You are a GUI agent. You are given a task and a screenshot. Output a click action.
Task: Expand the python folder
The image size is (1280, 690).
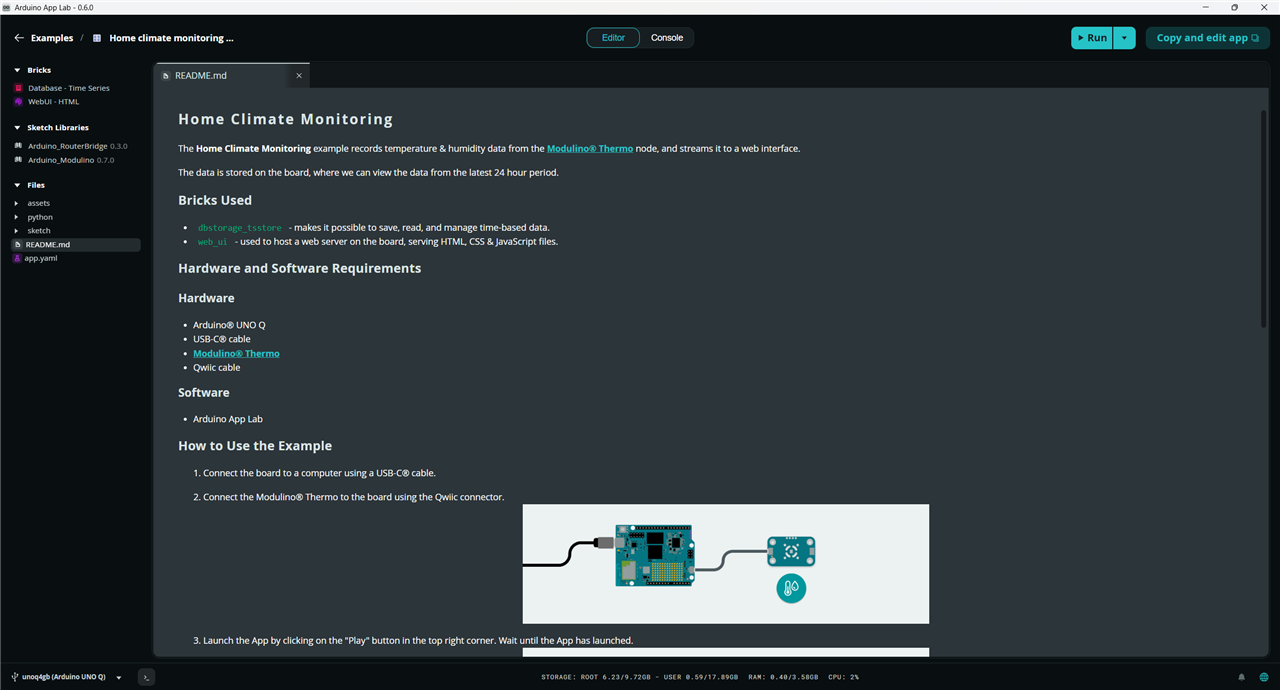[x=16, y=217]
